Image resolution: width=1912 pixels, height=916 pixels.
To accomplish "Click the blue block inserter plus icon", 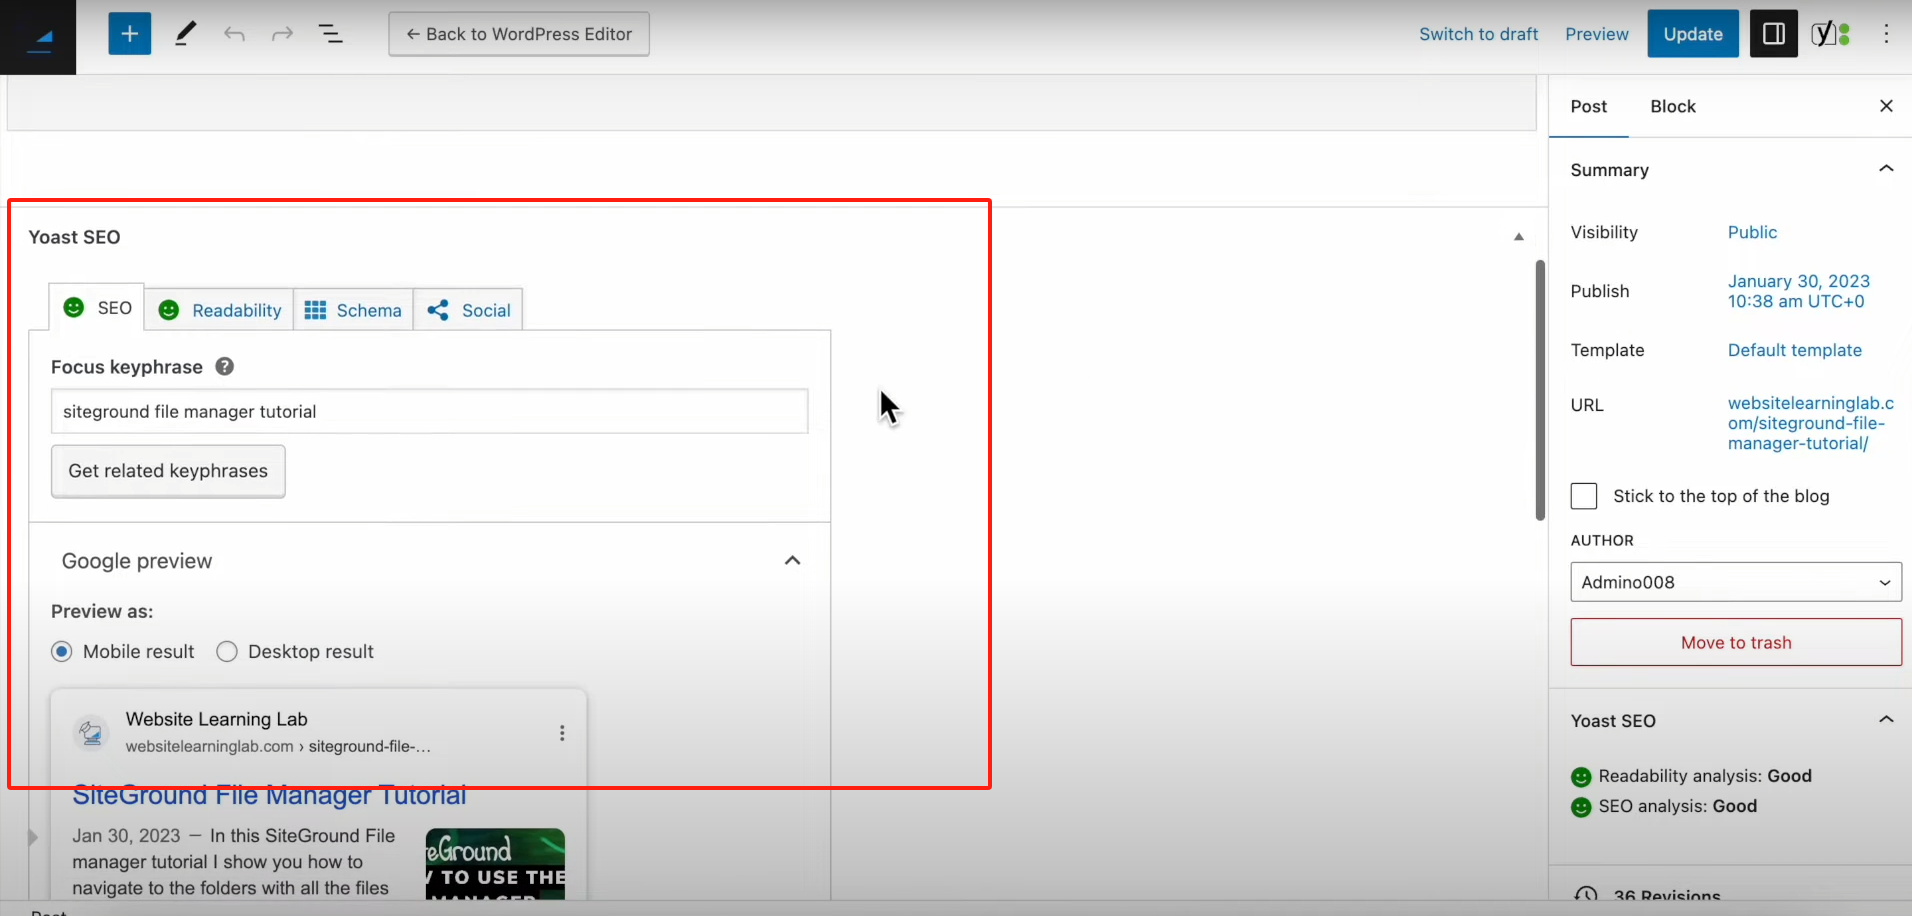I will (x=130, y=34).
